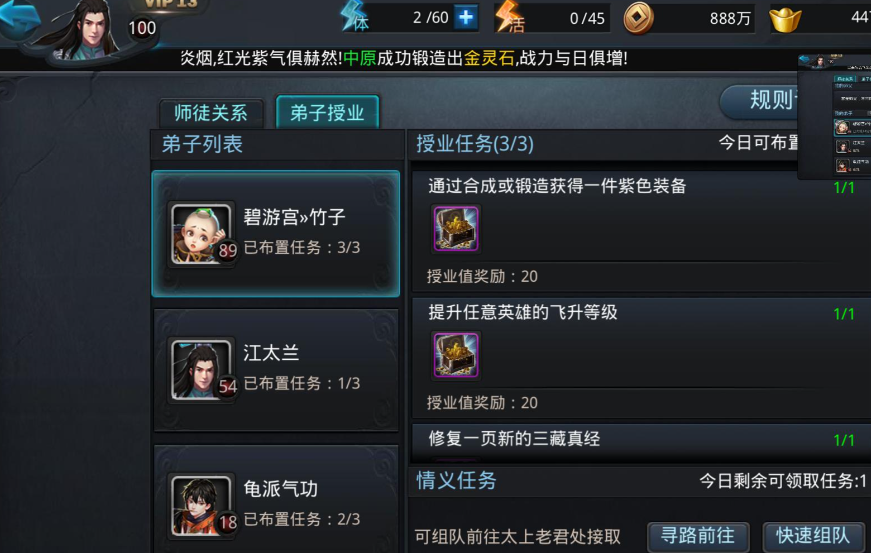Click the blue back arrow icon

pos(20,17)
